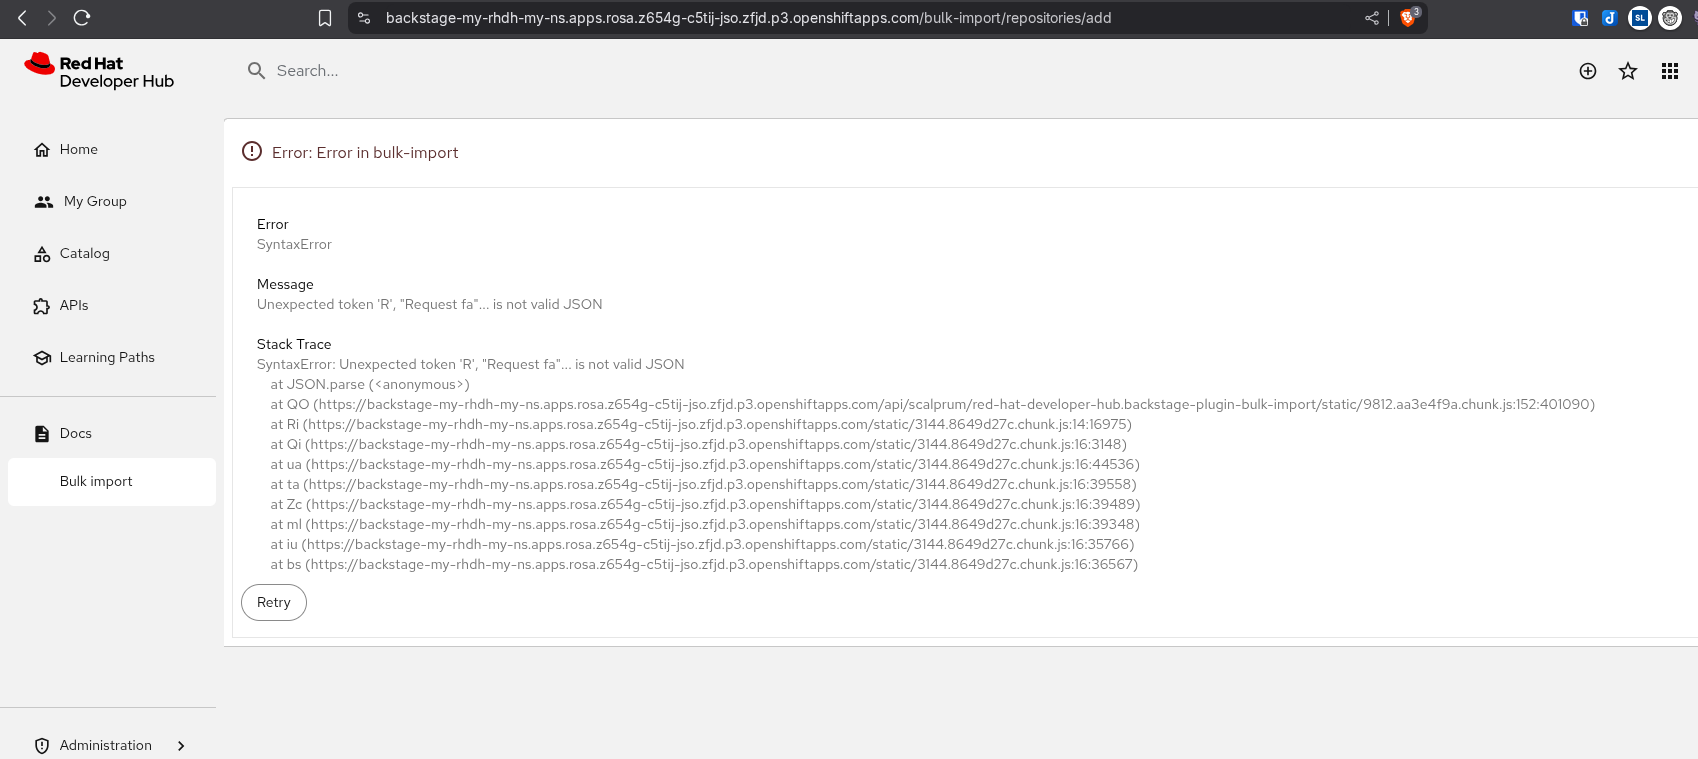Share the page using the share icon
The width and height of the screenshot is (1698, 759).
[x=1372, y=18]
